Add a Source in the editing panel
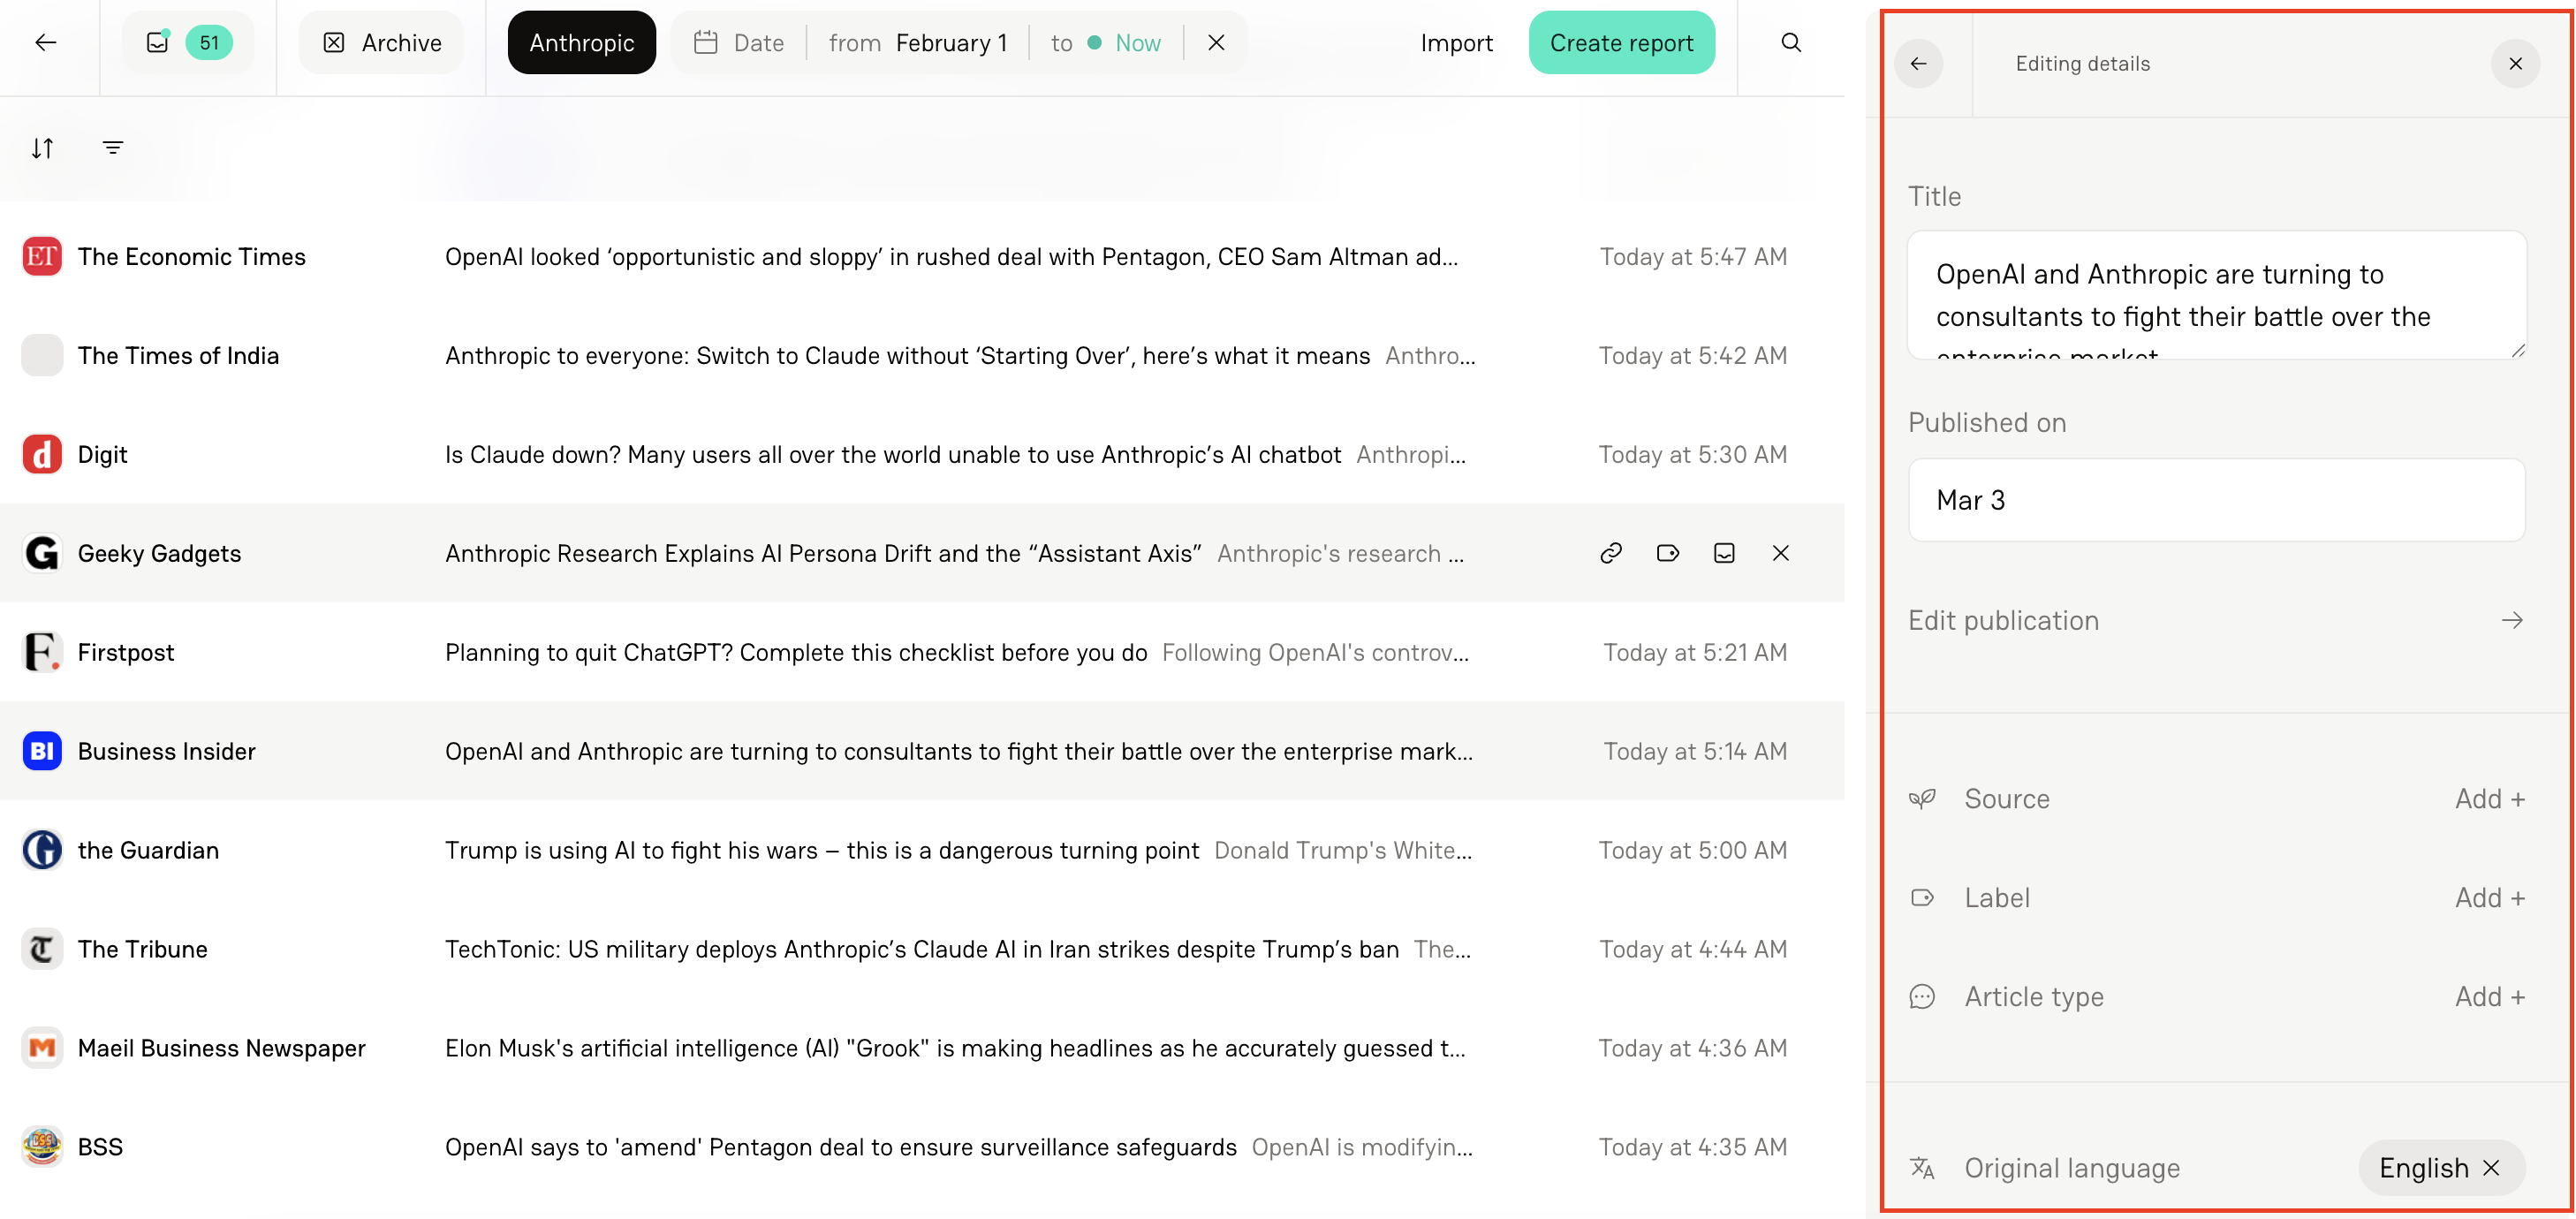The width and height of the screenshot is (2576, 1219). 2488,798
